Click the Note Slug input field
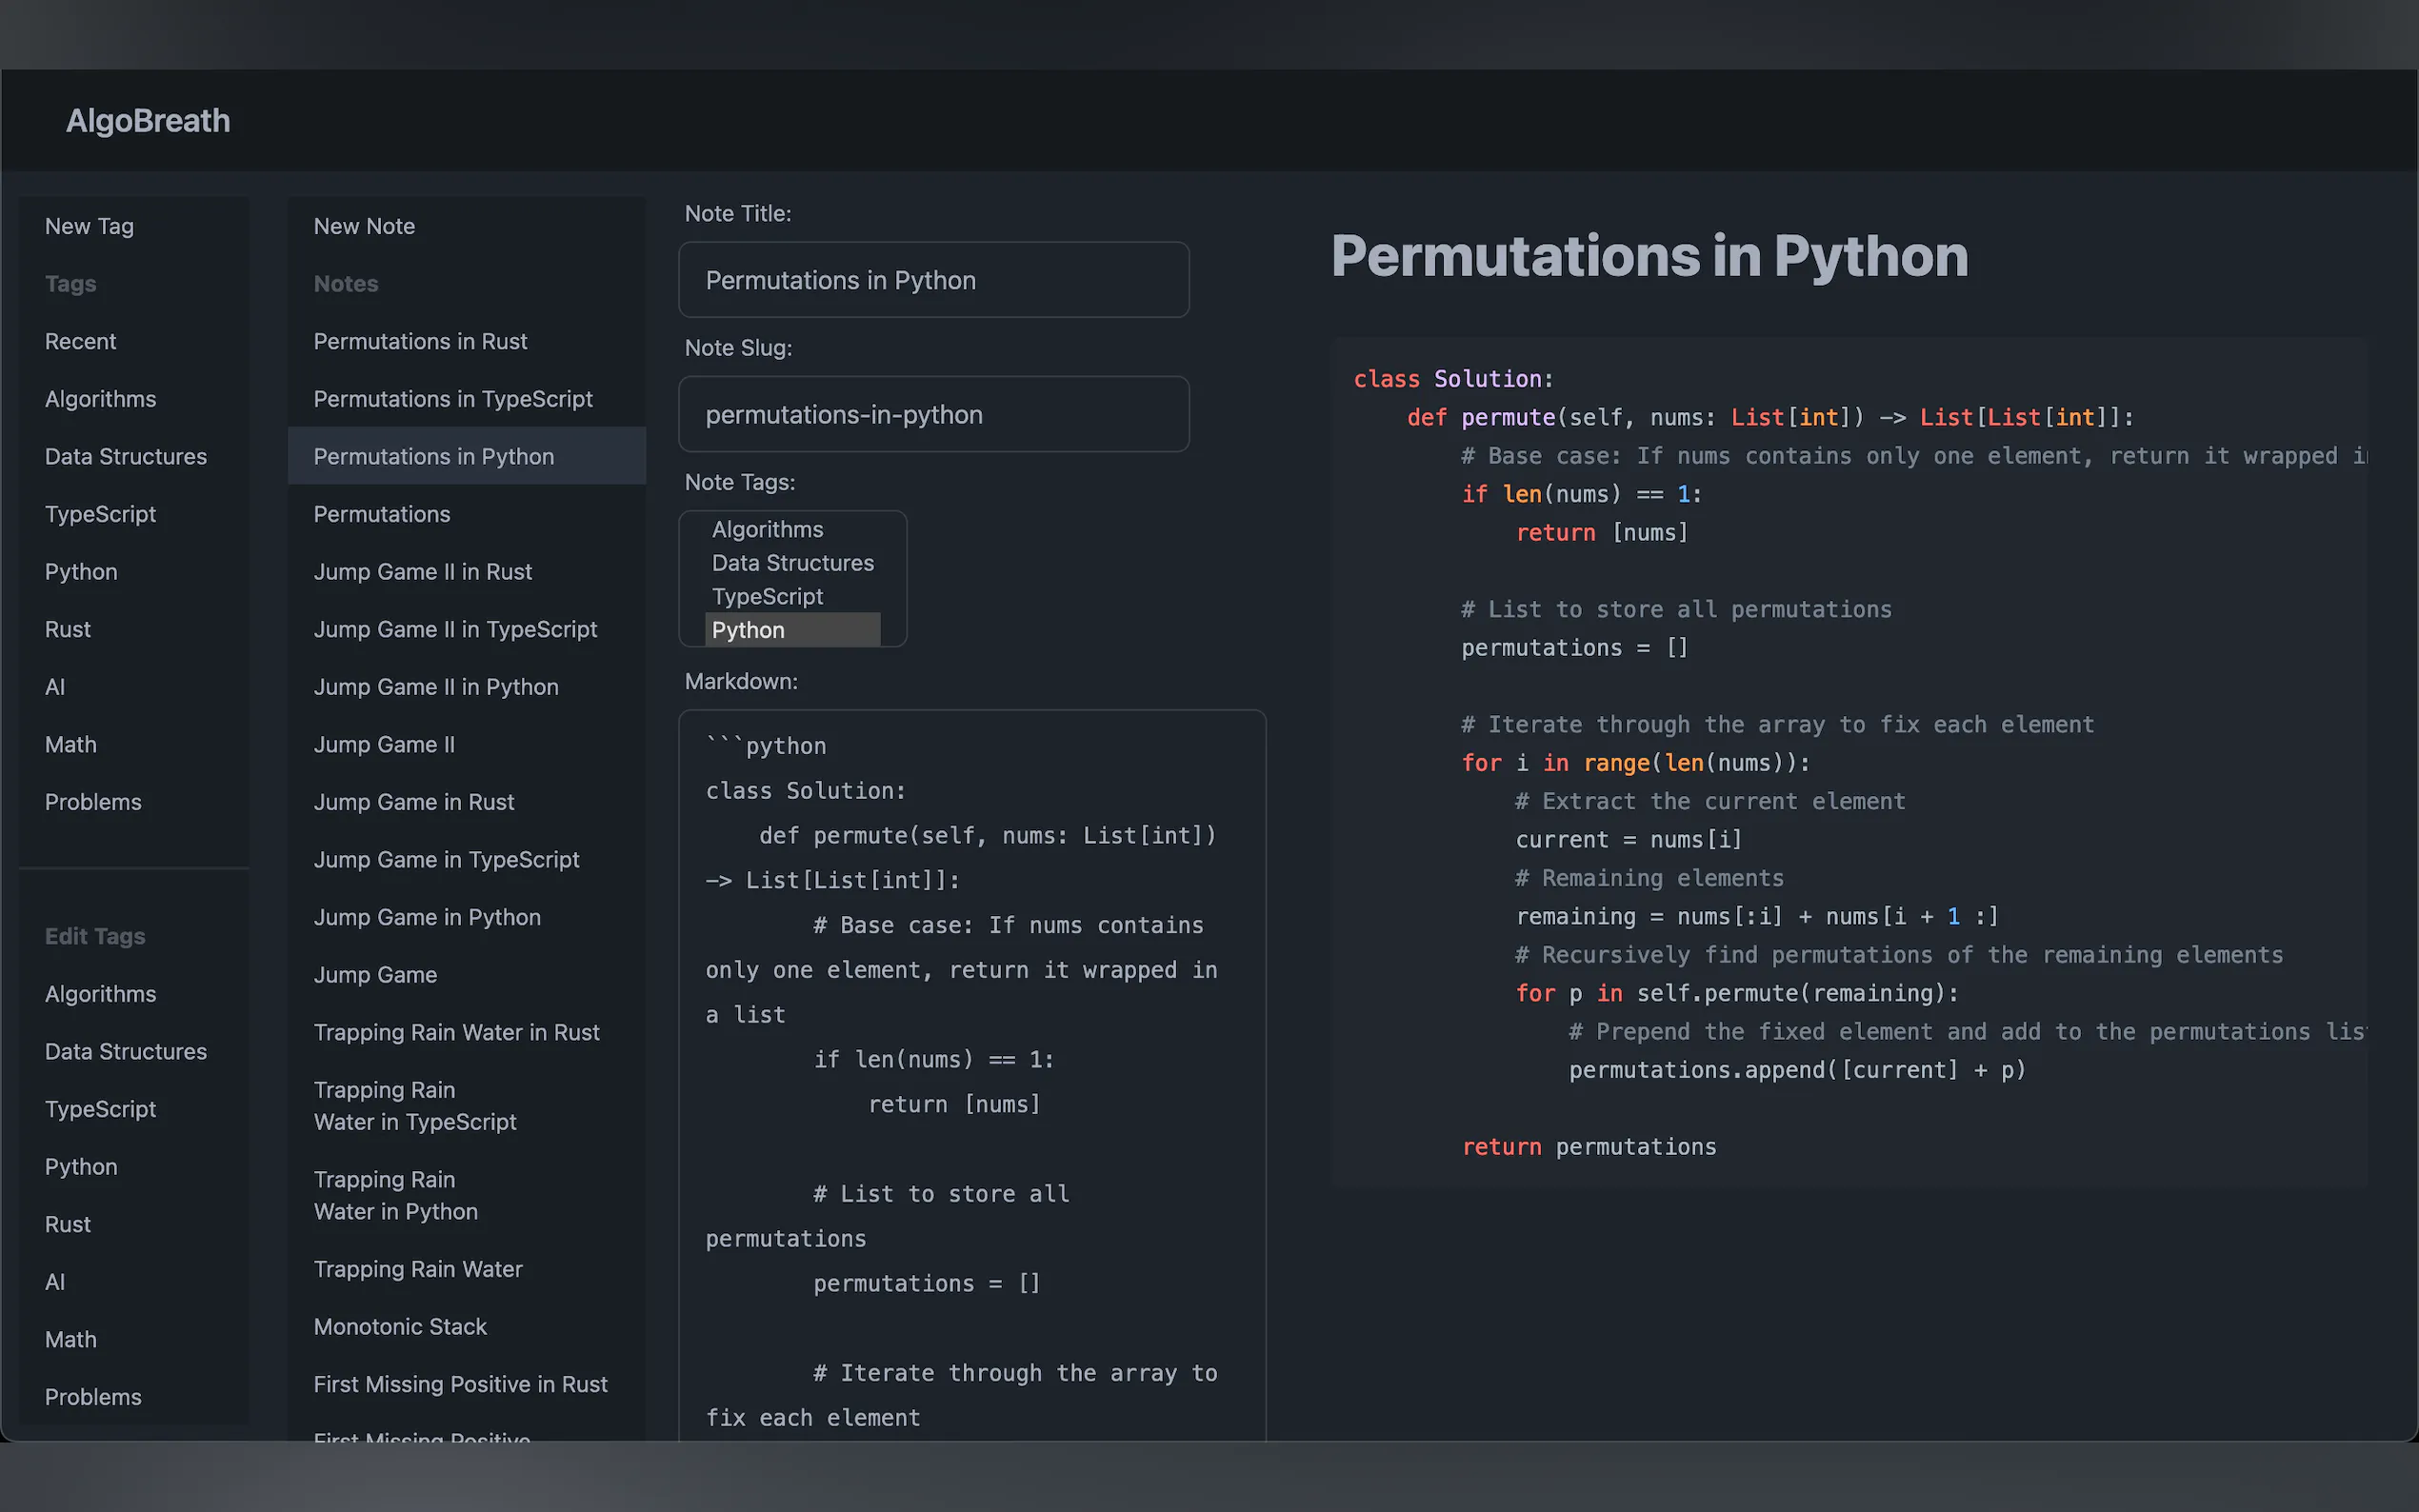Screen dimensions: 2419x1512 click(933, 414)
